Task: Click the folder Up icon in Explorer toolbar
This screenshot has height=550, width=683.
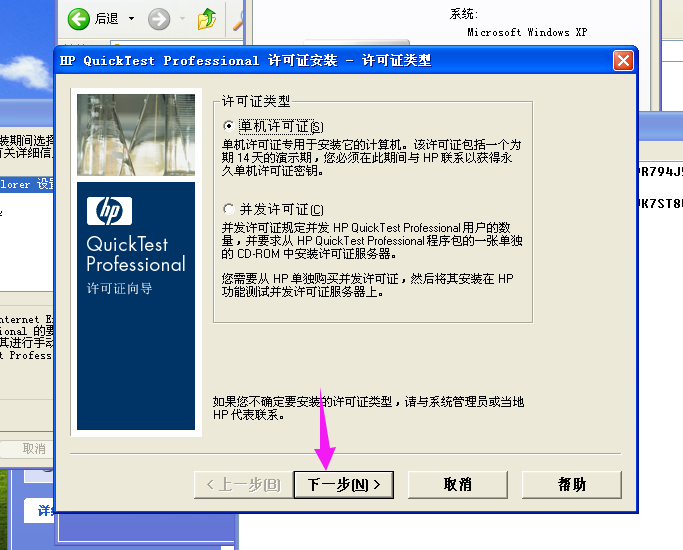Action: pyautogui.click(x=207, y=19)
